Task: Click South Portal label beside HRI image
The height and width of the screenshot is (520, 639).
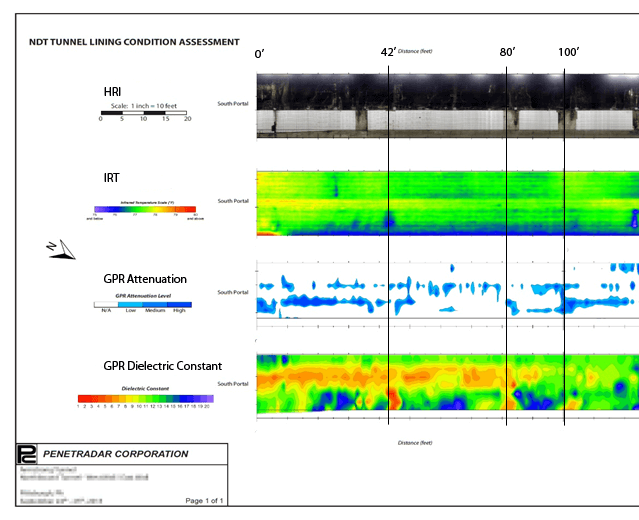Action: pyautogui.click(x=233, y=103)
